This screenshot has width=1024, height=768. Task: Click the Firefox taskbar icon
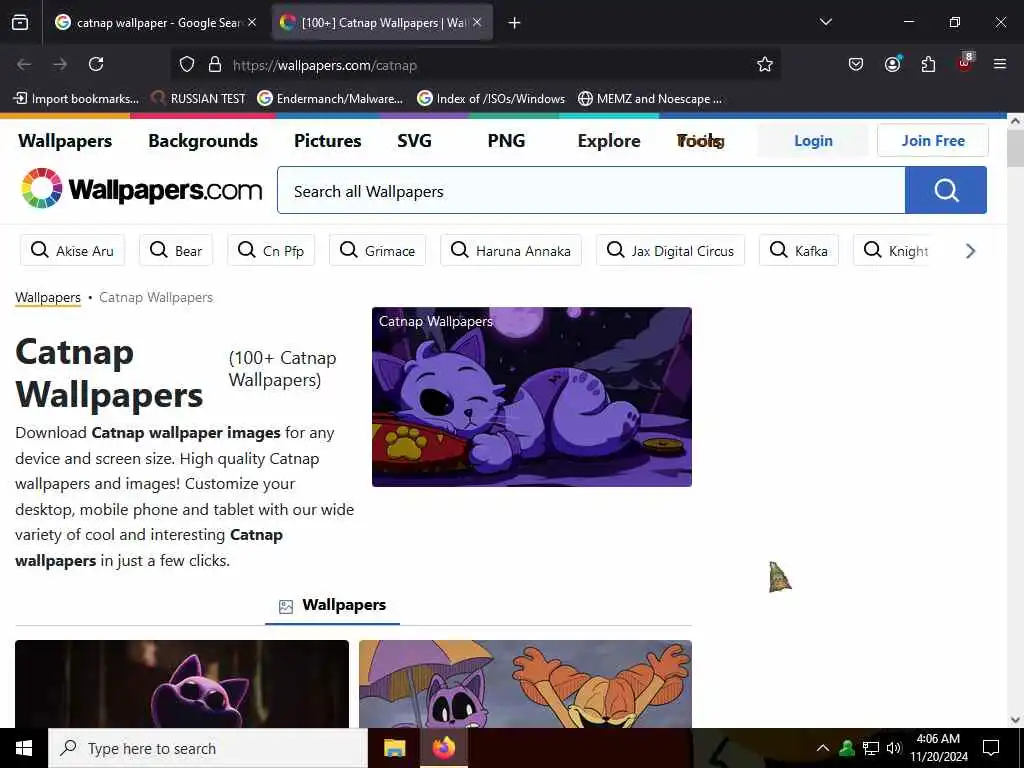443,748
